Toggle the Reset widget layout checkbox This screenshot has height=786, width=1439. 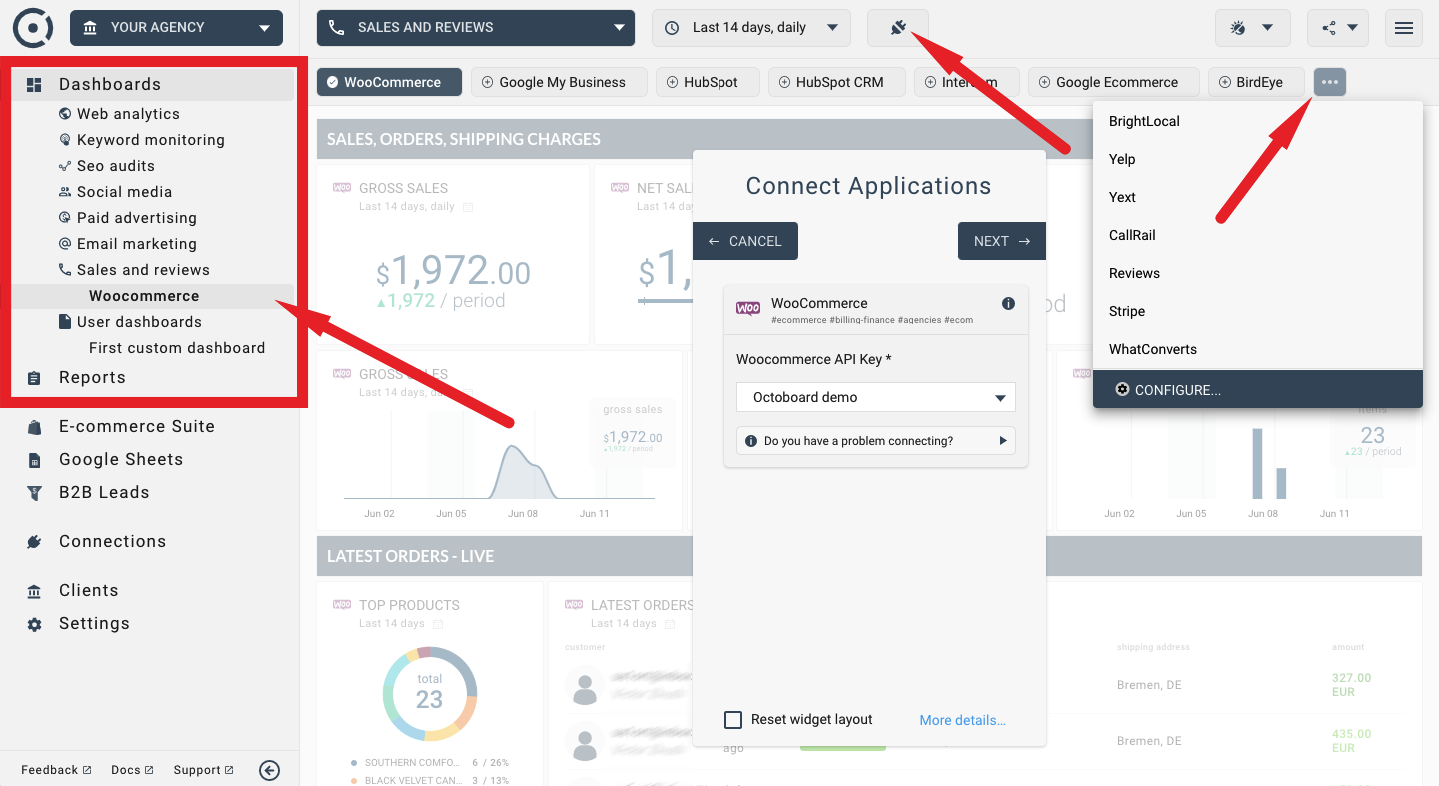733,720
